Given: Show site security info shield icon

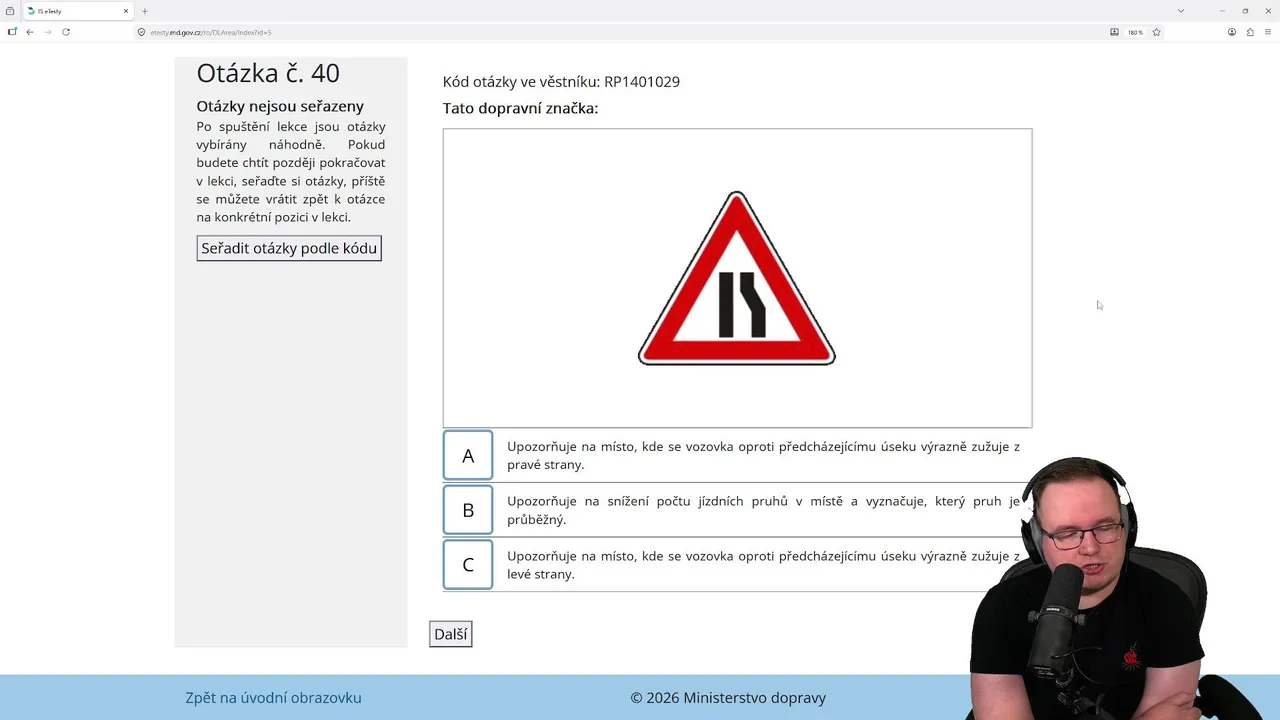Looking at the screenshot, I should click(141, 32).
